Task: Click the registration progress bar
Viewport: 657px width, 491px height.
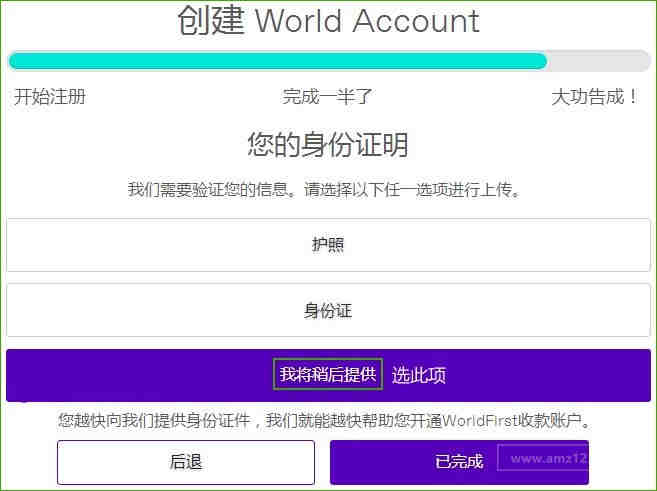Action: click(x=329, y=61)
